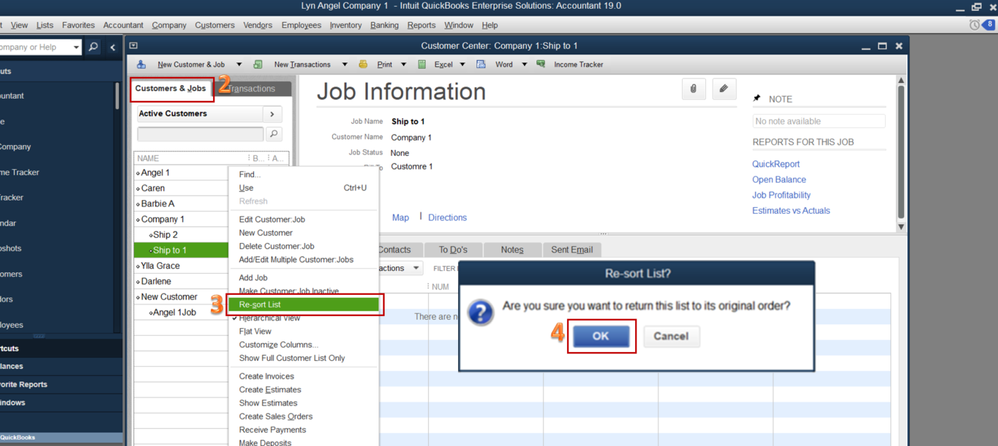Collapse the left icon bar arrow
The height and width of the screenshot is (446, 998).
pos(113,47)
